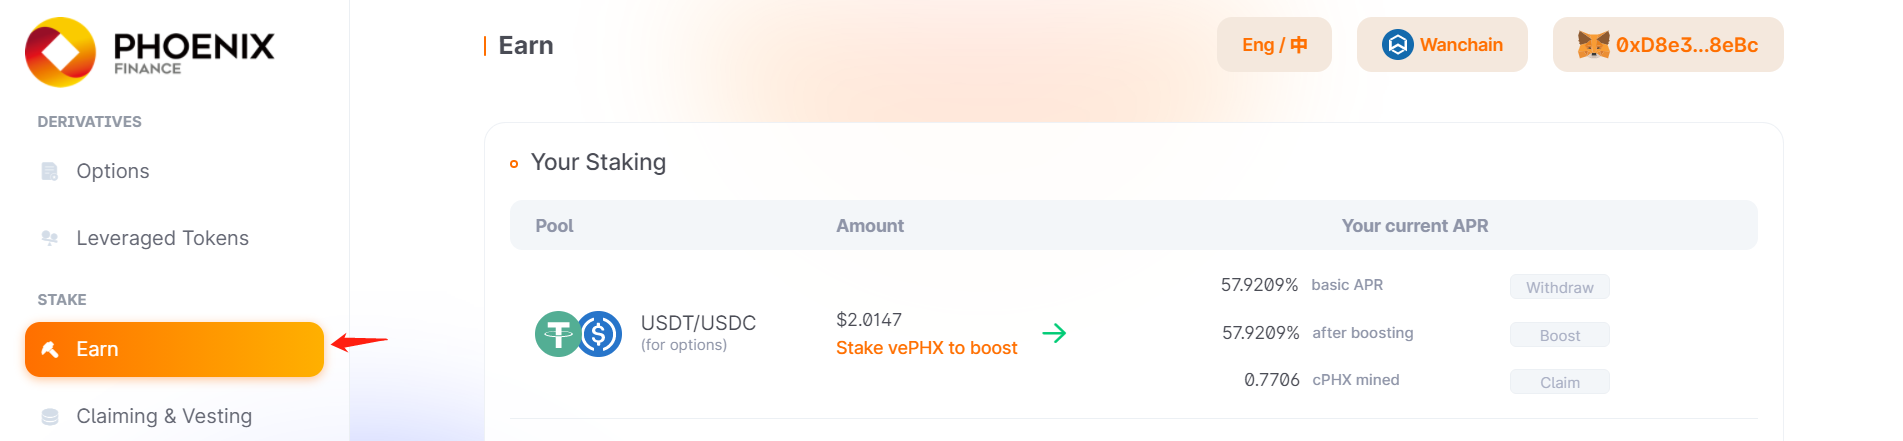Click the Earn rocket icon

(50, 349)
